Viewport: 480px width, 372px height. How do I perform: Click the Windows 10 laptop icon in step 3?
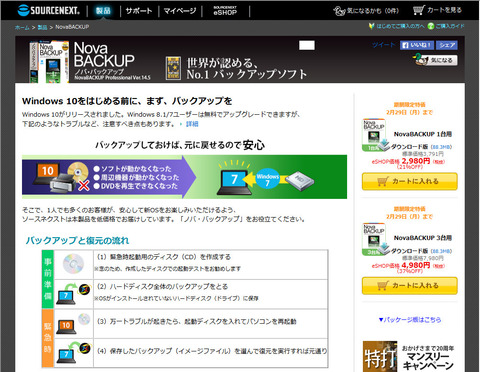tap(66, 326)
